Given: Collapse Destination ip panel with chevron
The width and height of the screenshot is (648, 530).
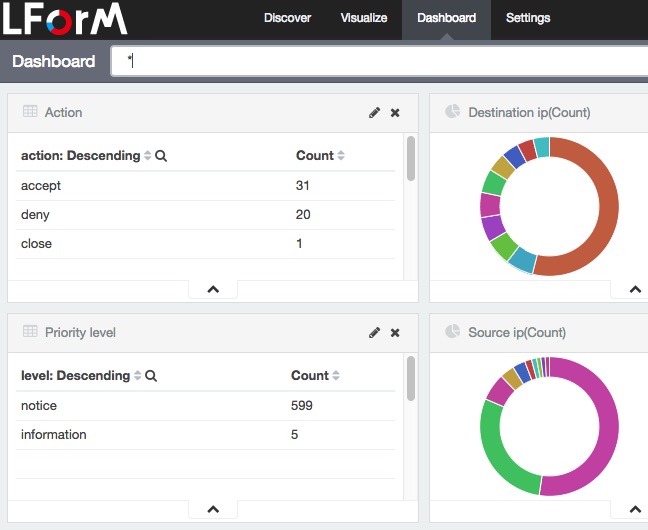Looking at the screenshot, I should (x=635, y=289).
